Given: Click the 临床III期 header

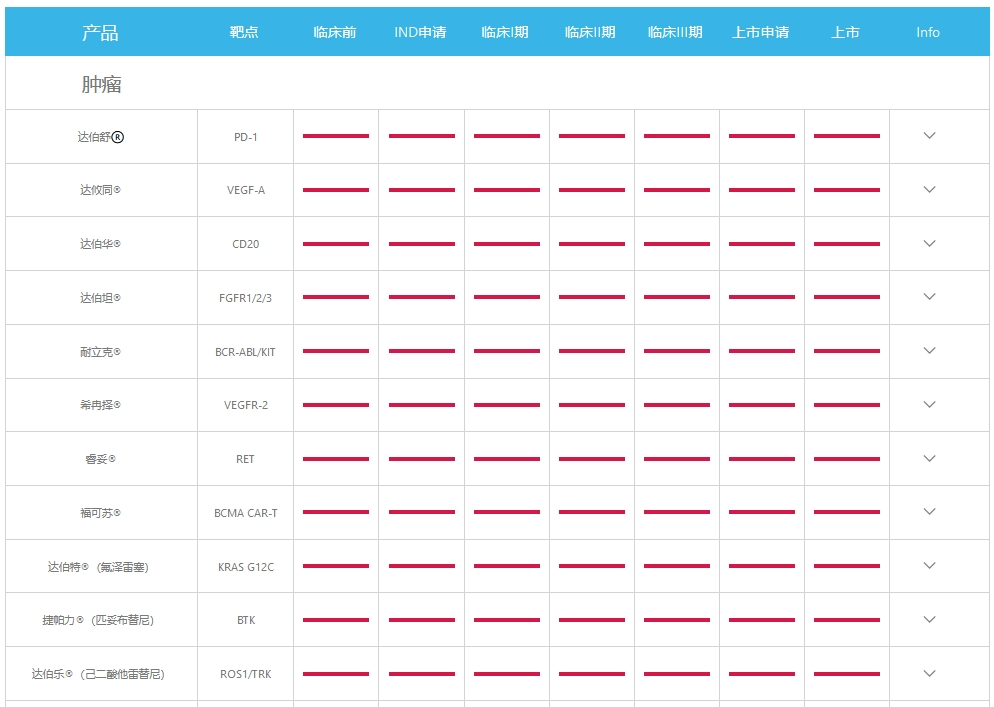Looking at the screenshot, I should pos(675,33).
